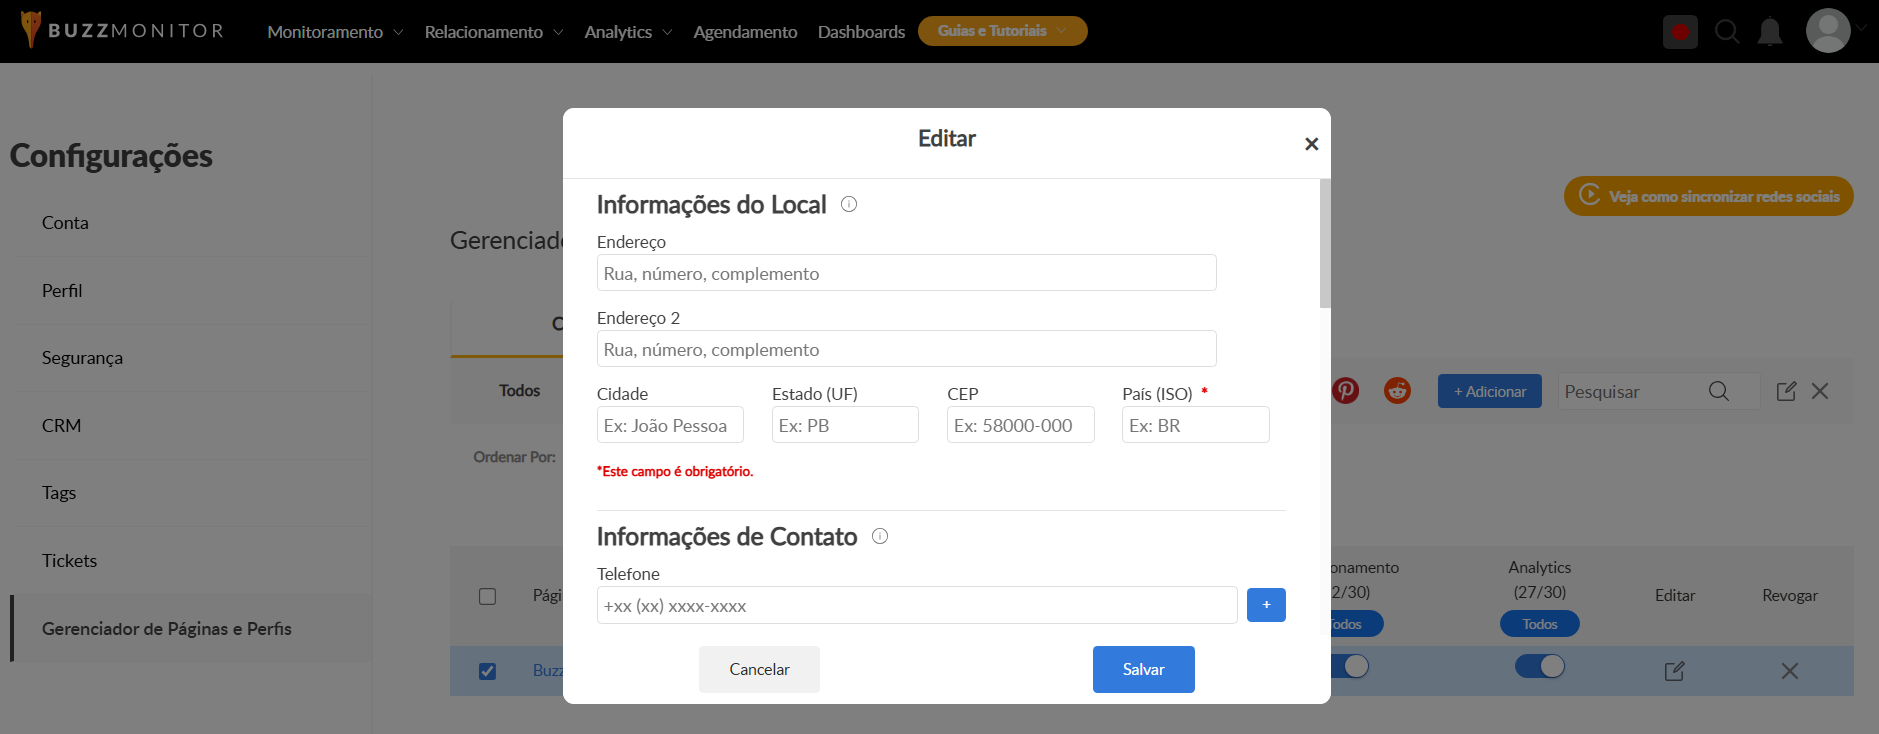Open the Guias e Tutoriais dropdown
Screen dimensions: 1879x734
1002,31
